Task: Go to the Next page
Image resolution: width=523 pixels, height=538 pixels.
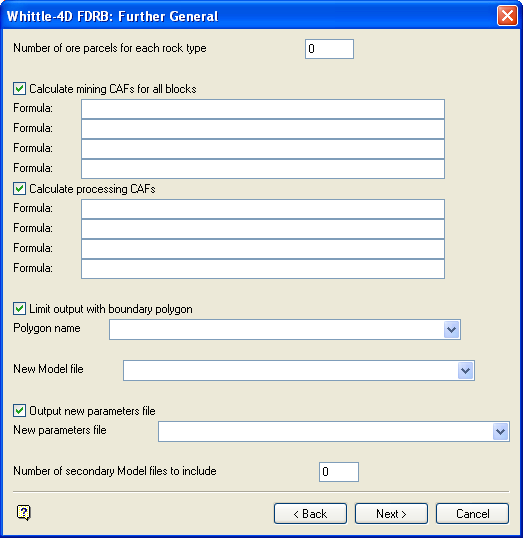Action: point(391,514)
